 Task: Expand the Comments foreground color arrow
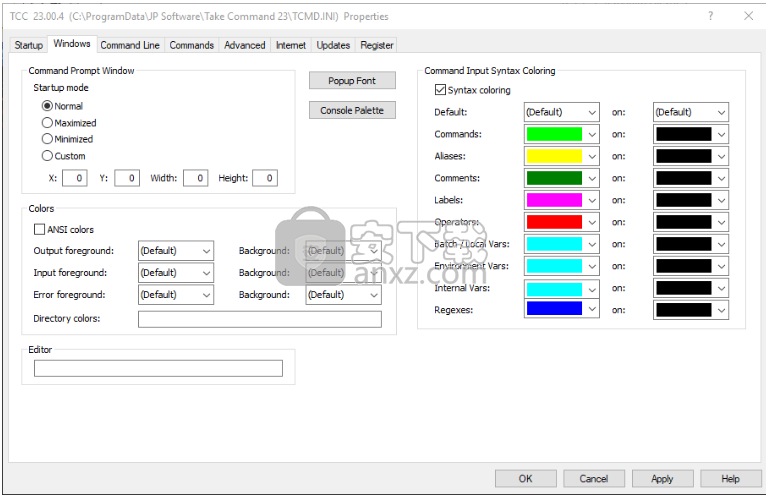[592, 178]
